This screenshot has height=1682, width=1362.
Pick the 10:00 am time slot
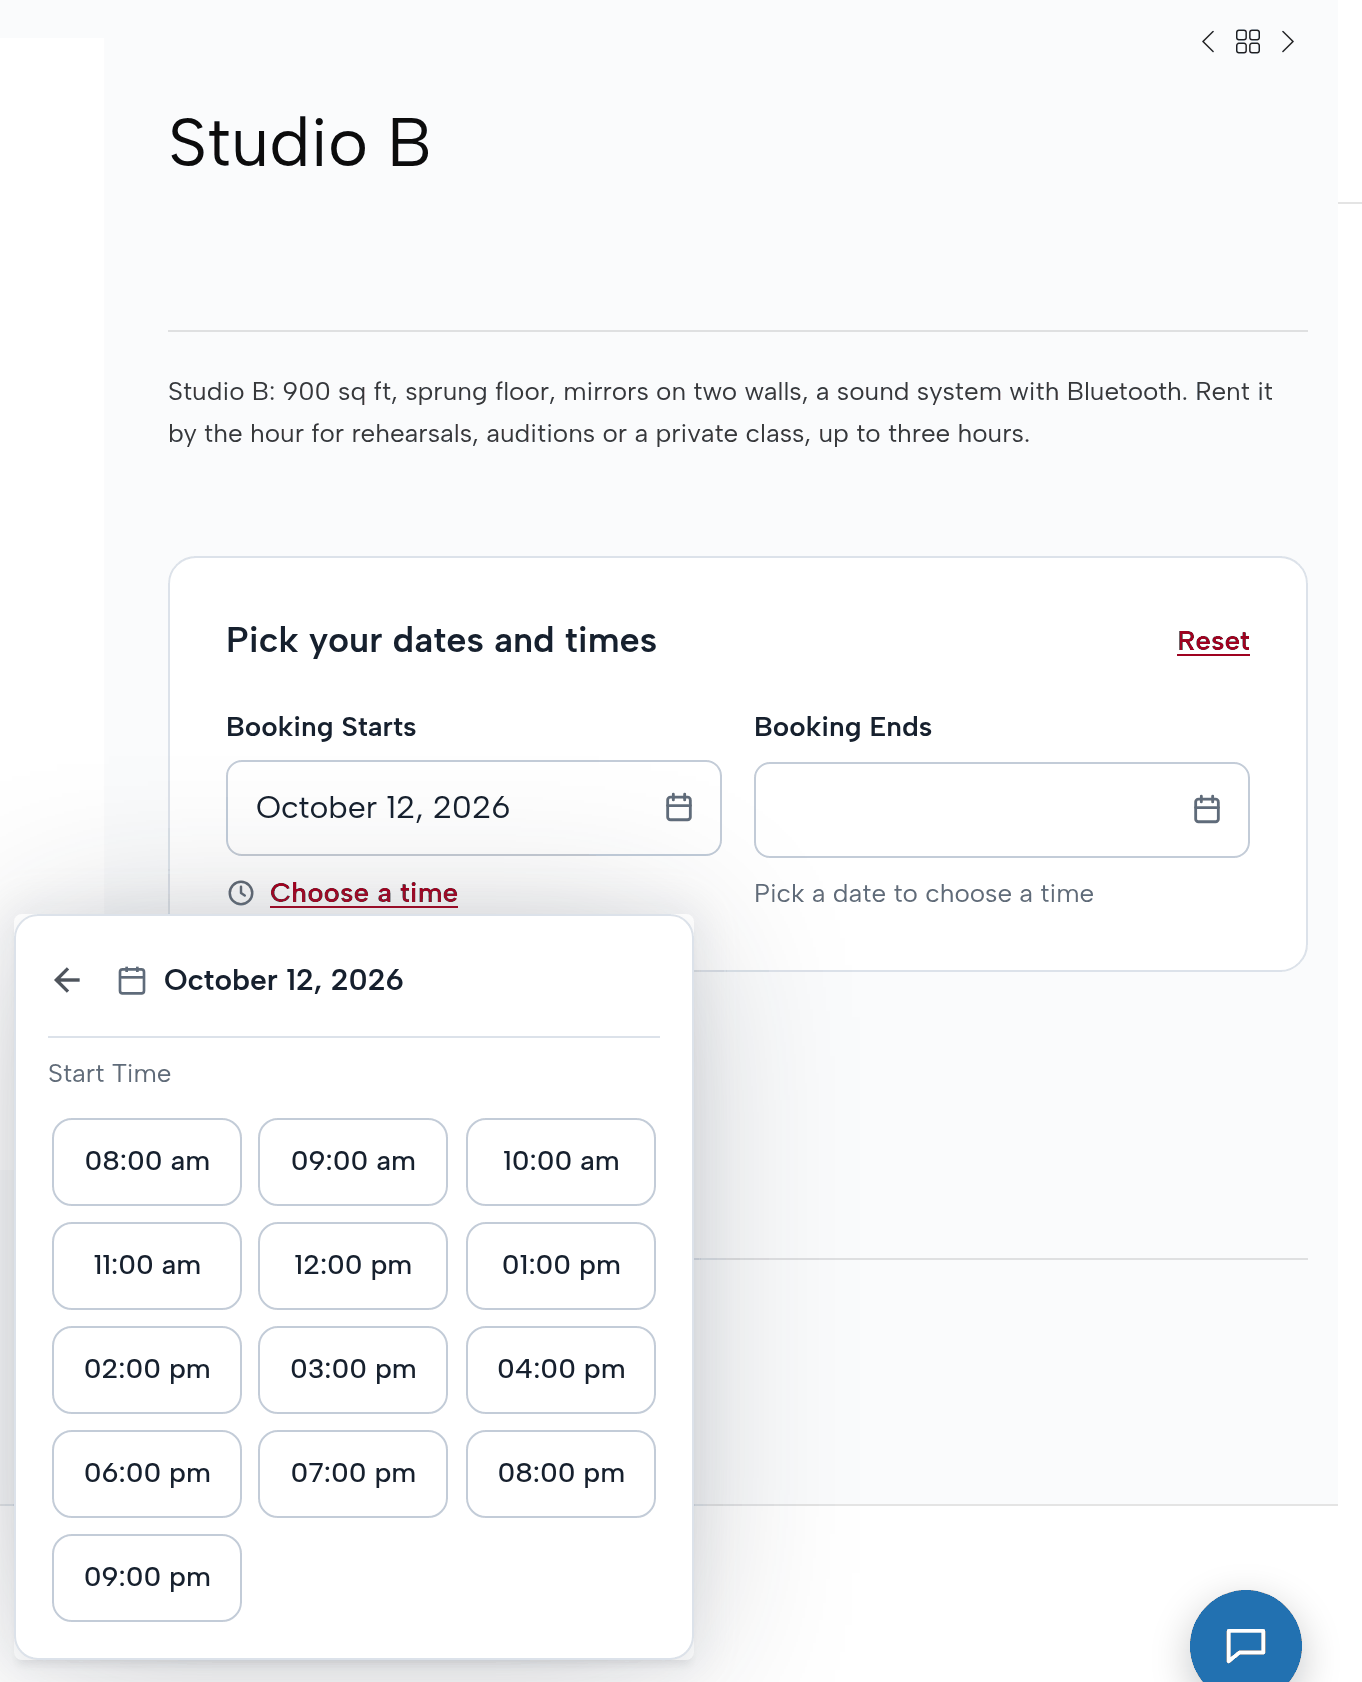561,1162
